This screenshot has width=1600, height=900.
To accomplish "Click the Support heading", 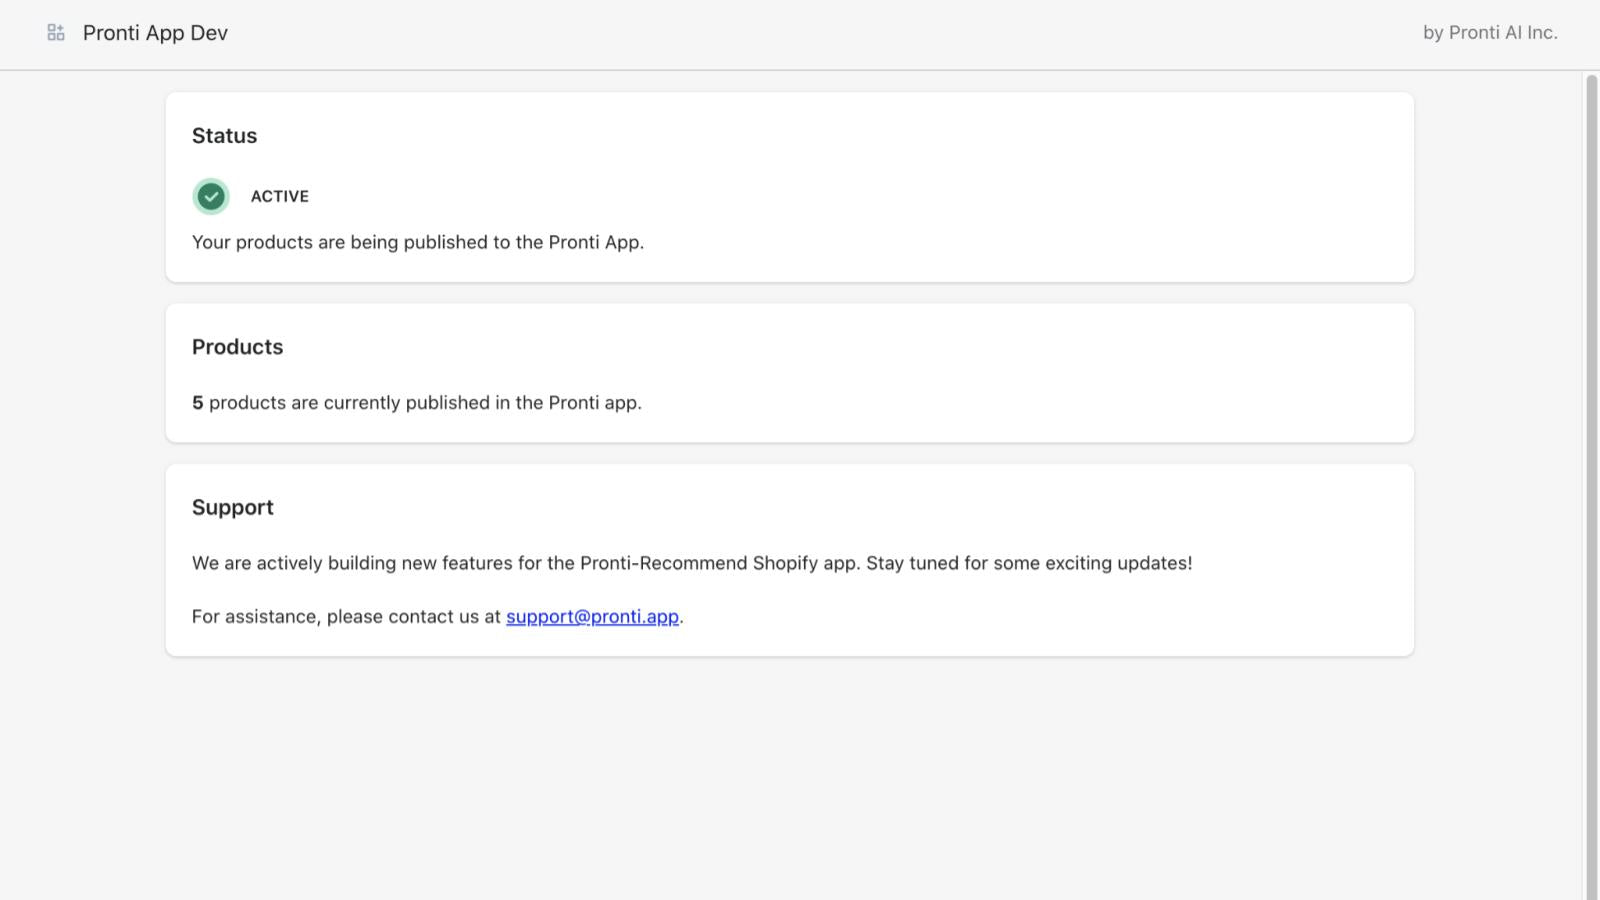I will coord(232,507).
